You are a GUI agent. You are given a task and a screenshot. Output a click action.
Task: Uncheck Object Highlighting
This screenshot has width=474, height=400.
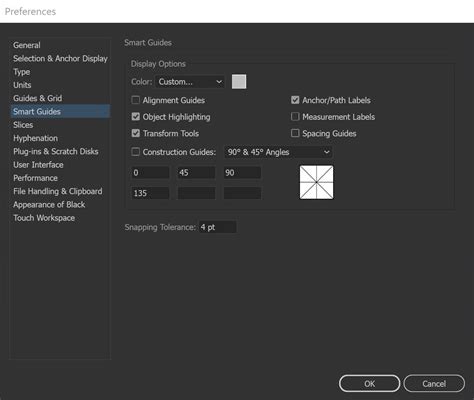point(136,117)
